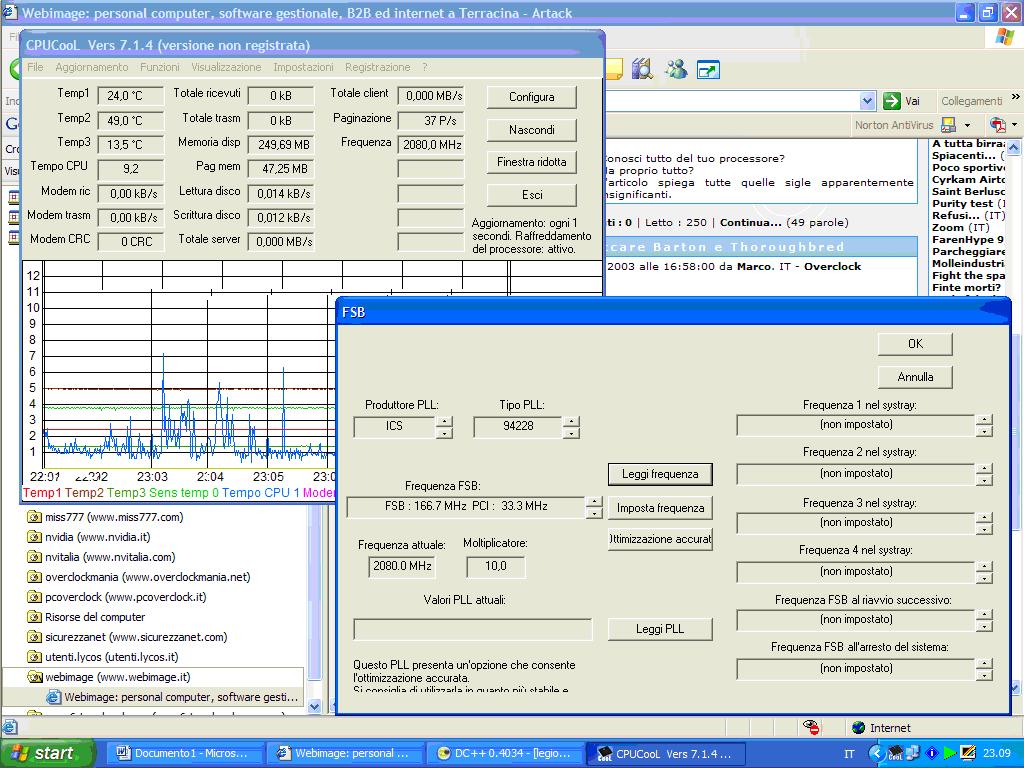Viewport: 1024px width, 768px height.
Task: Click the green triangle tray icon
Action: click(x=949, y=753)
